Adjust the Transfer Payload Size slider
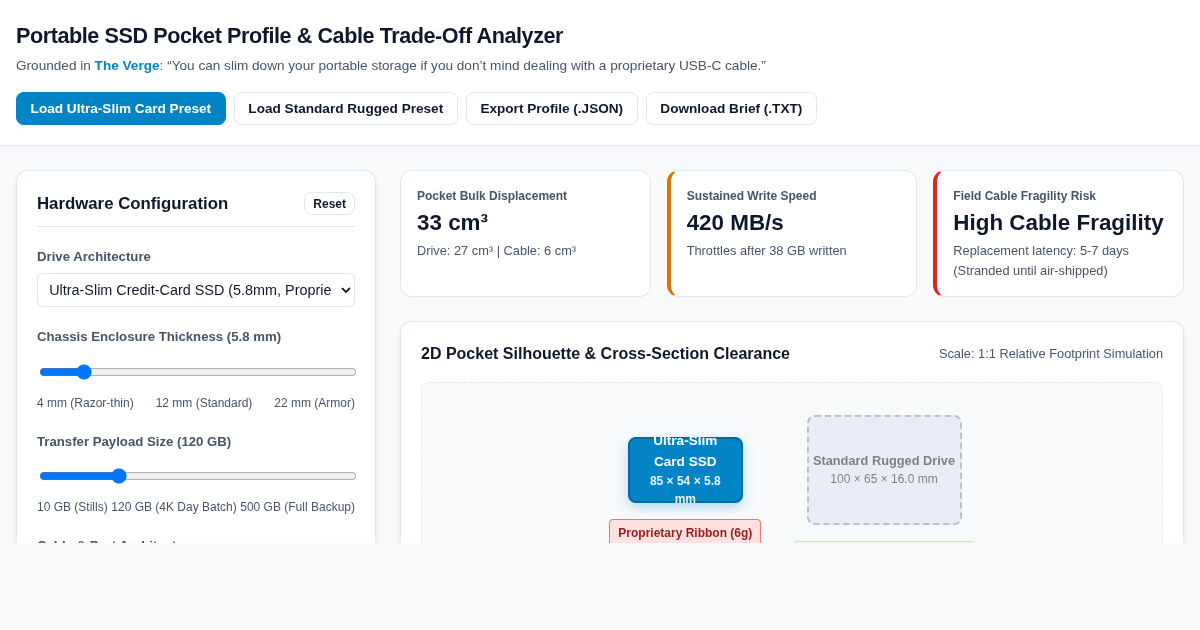 (198, 476)
